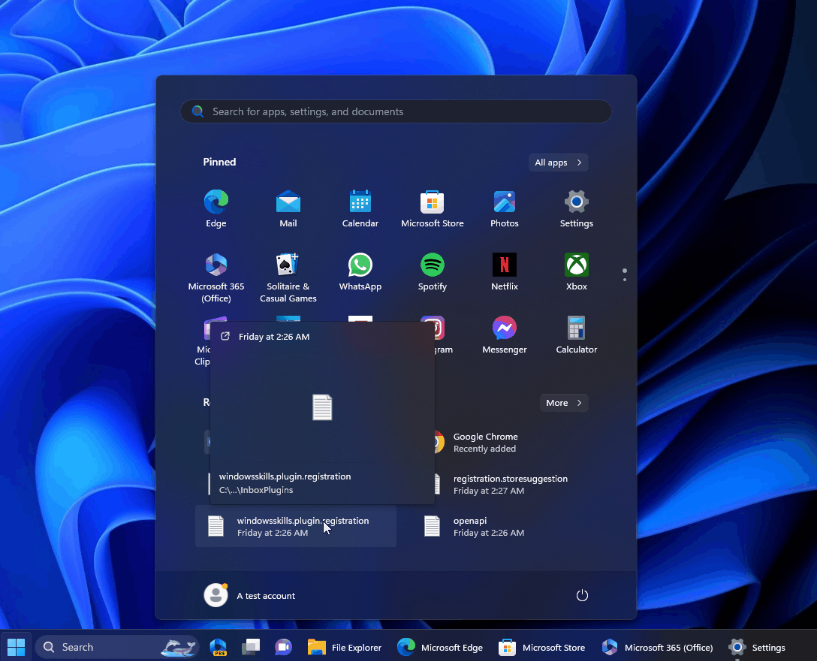Go to the next page of pinned apps
The height and width of the screenshot is (661, 817).
624,280
